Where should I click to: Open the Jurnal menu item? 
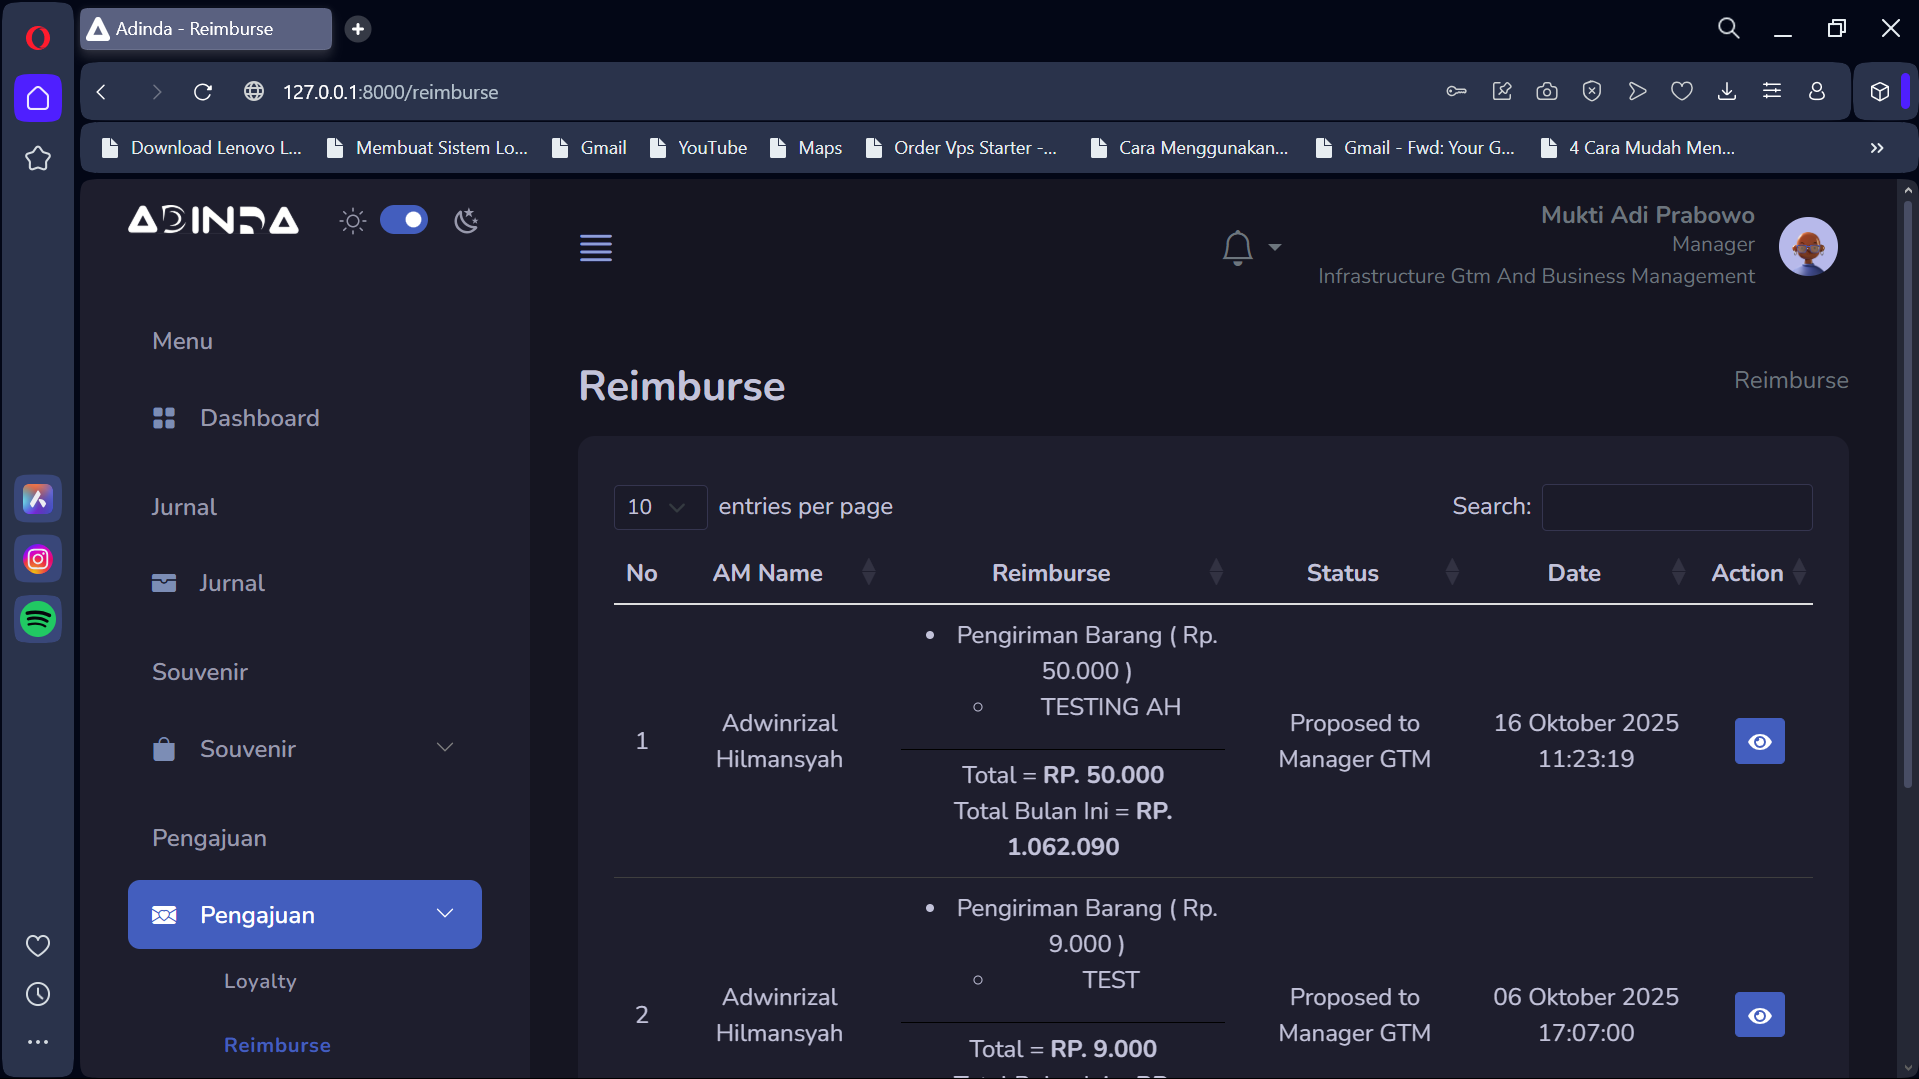(x=231, y=583)
